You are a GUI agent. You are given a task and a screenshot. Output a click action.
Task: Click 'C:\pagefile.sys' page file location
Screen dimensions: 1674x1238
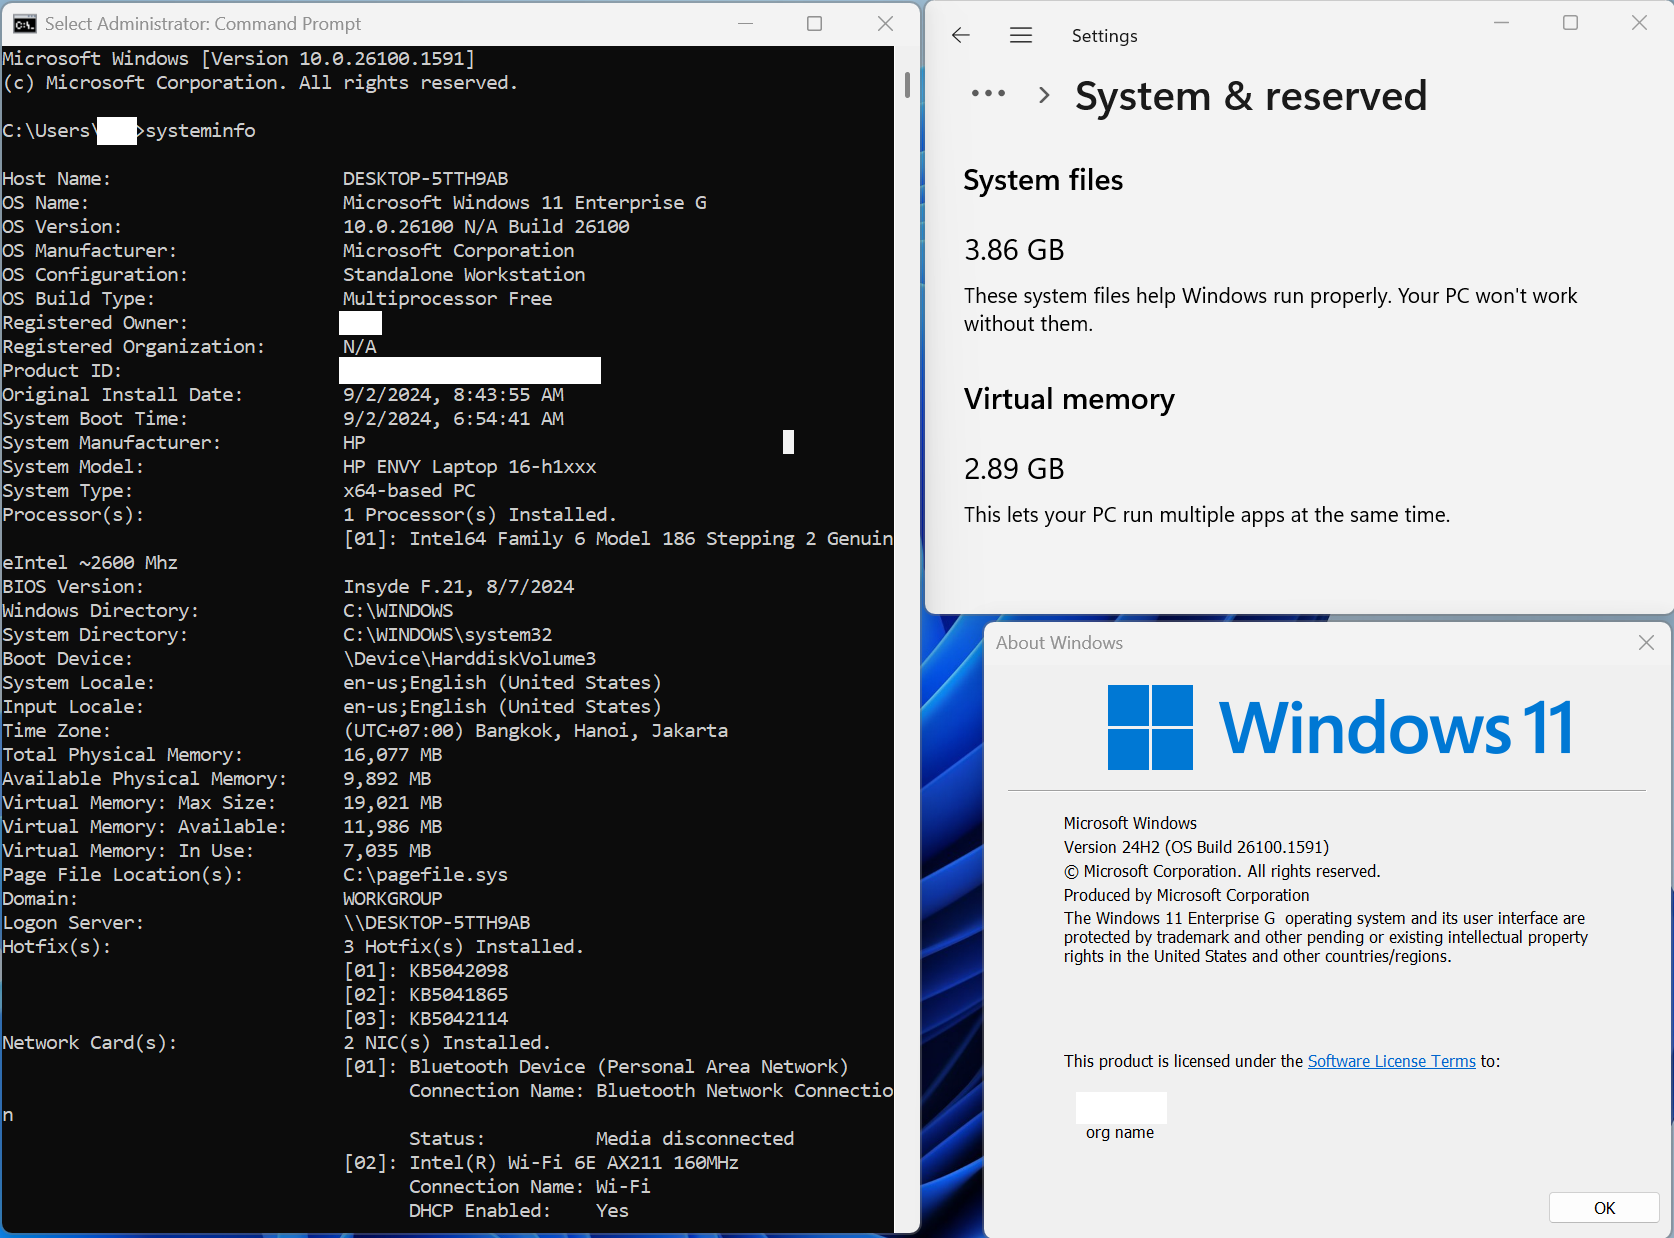tap(425, 875)
